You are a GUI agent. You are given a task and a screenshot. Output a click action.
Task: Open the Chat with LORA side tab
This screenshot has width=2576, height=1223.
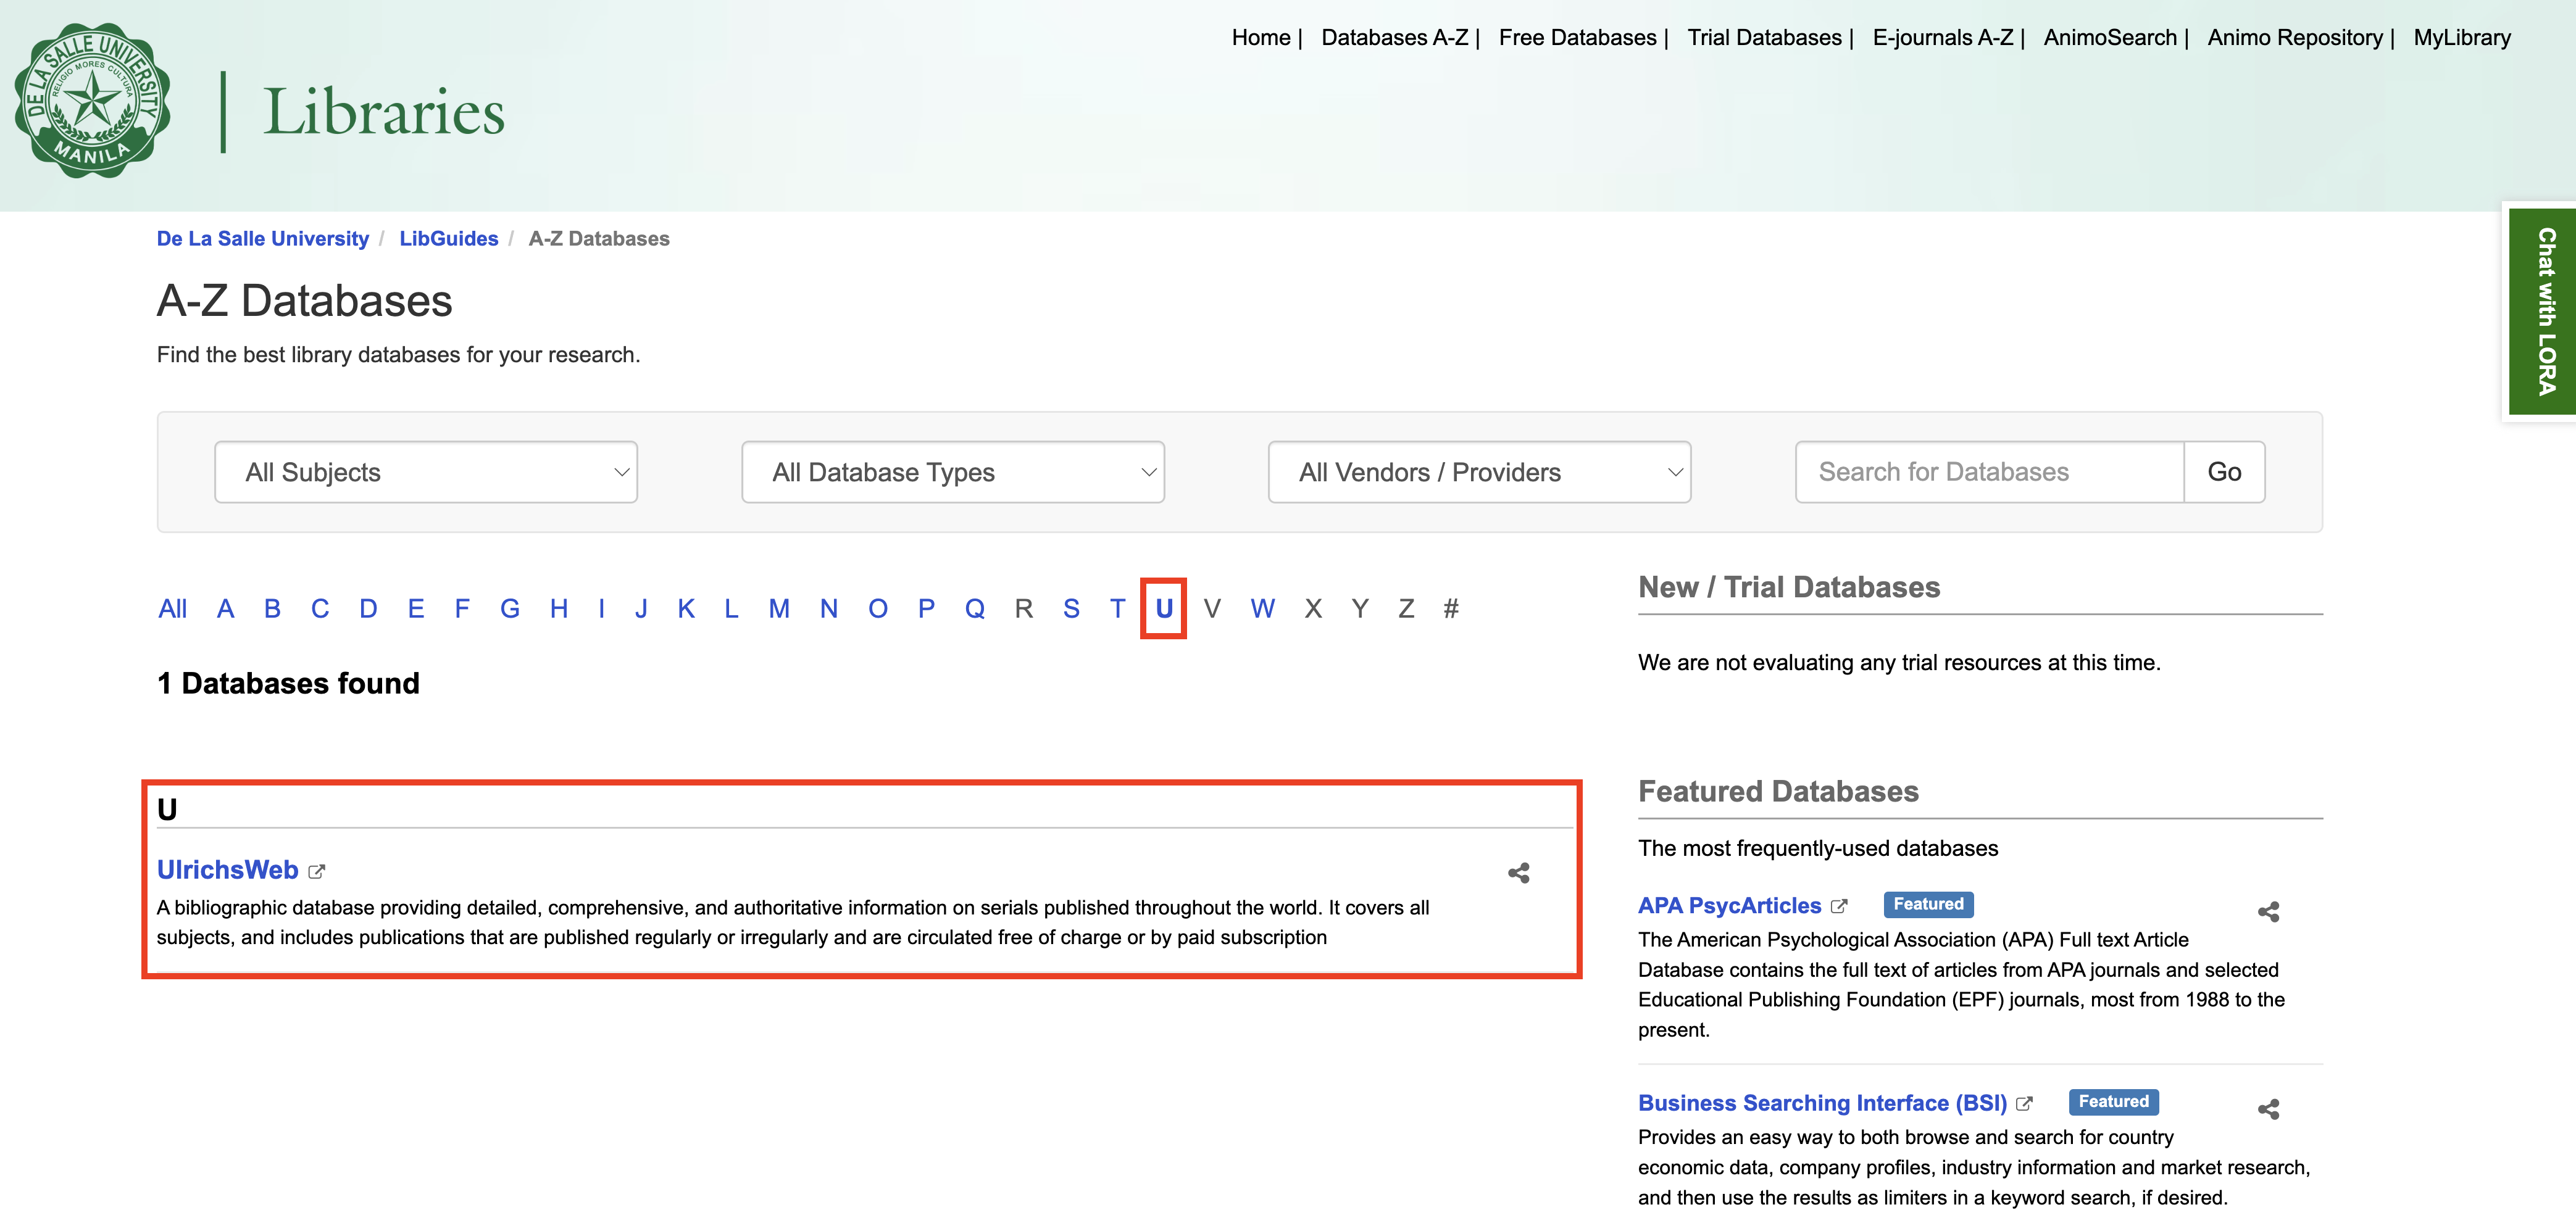point(2544,311)
